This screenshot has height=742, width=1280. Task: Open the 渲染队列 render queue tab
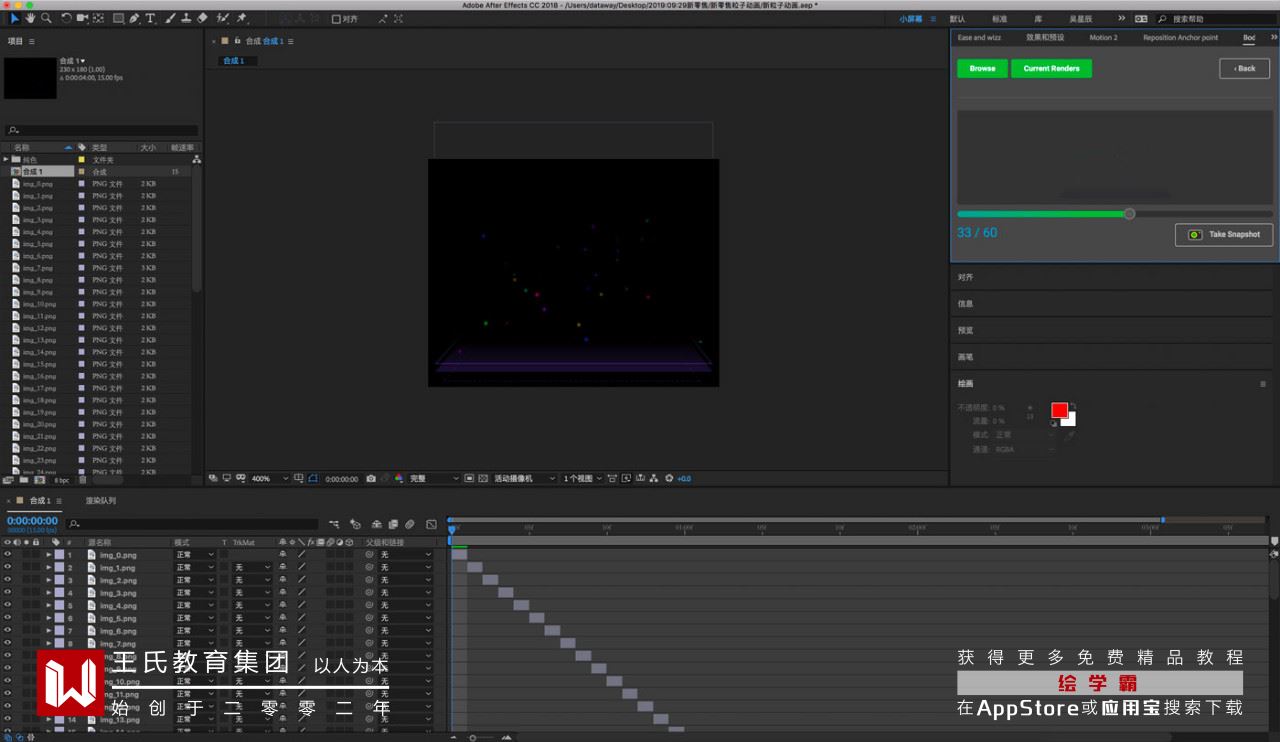click(100, 501)
